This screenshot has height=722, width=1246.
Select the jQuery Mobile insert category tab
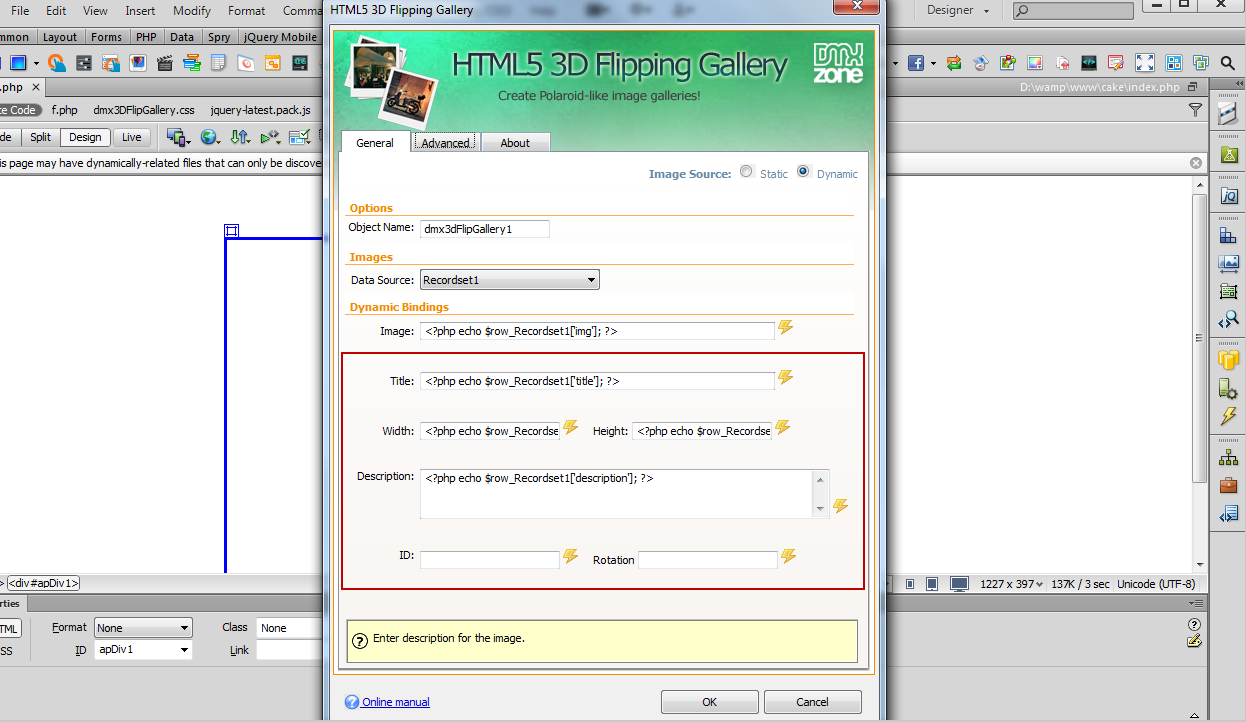280,37
